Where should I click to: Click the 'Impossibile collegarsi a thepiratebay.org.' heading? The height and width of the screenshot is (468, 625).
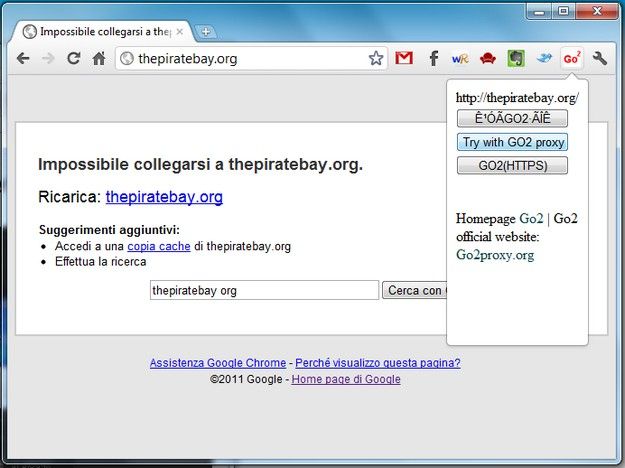pos(200,164)
